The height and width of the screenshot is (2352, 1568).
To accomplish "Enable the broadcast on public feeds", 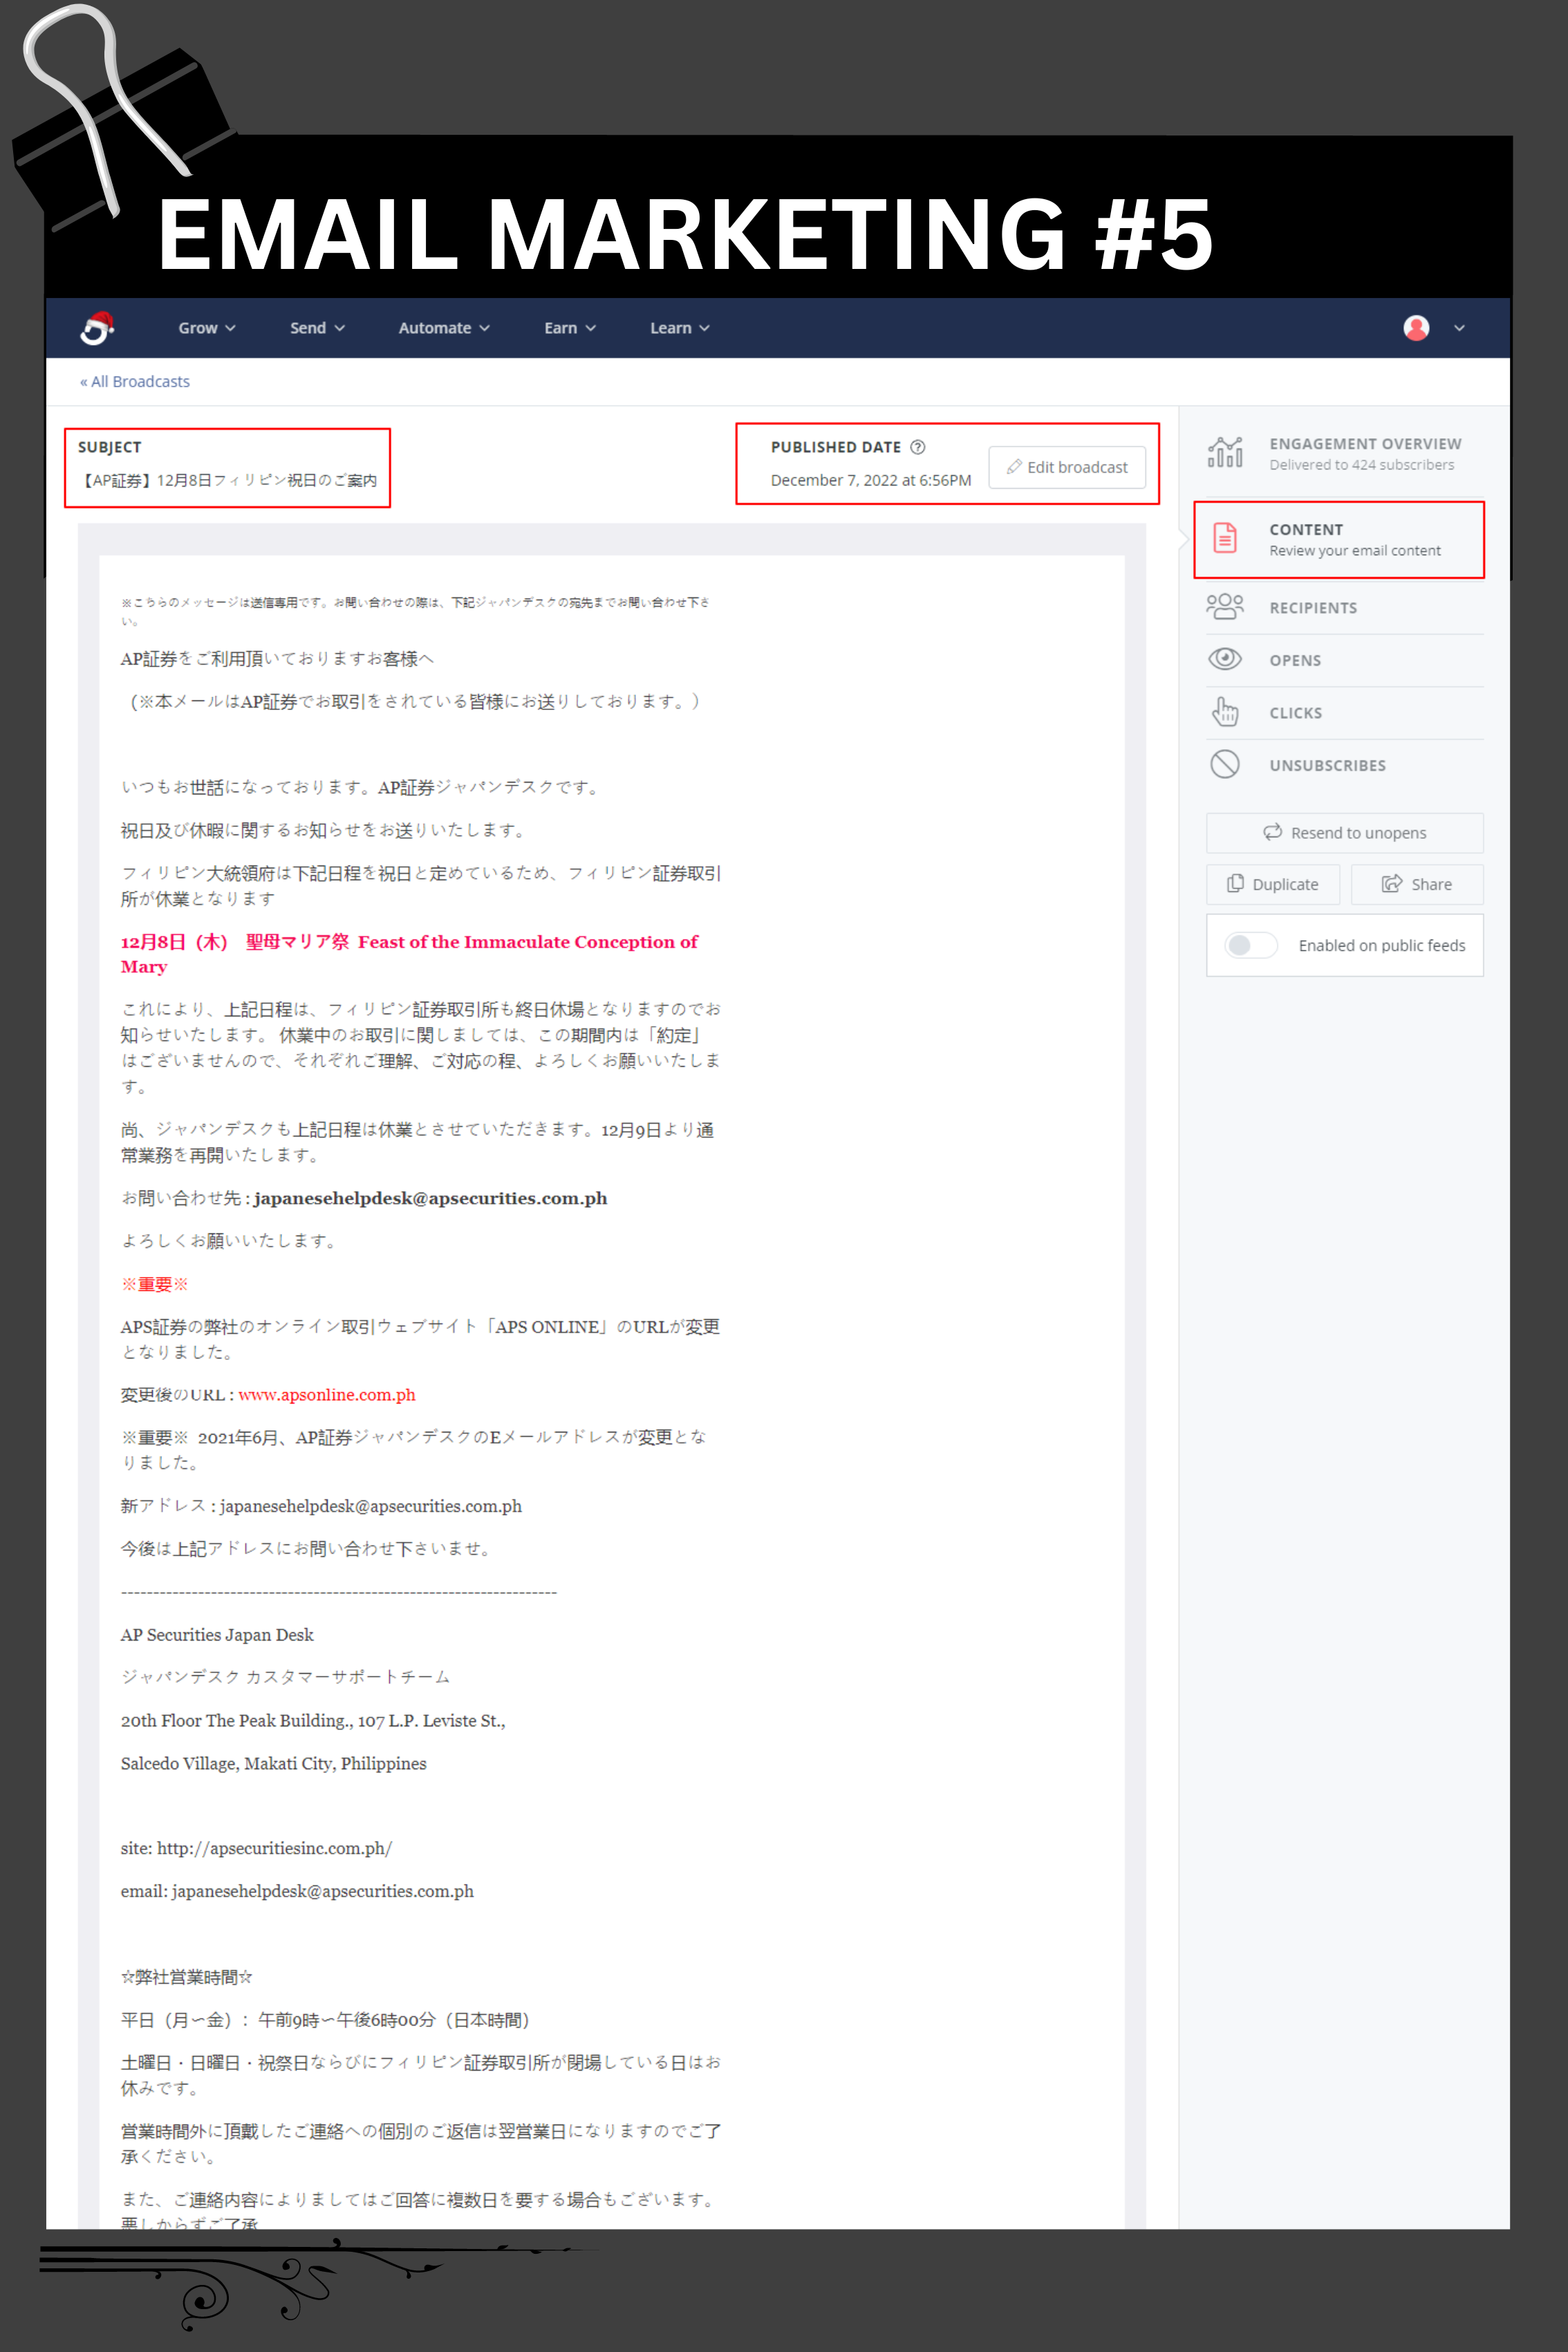I will point(1251,945).
